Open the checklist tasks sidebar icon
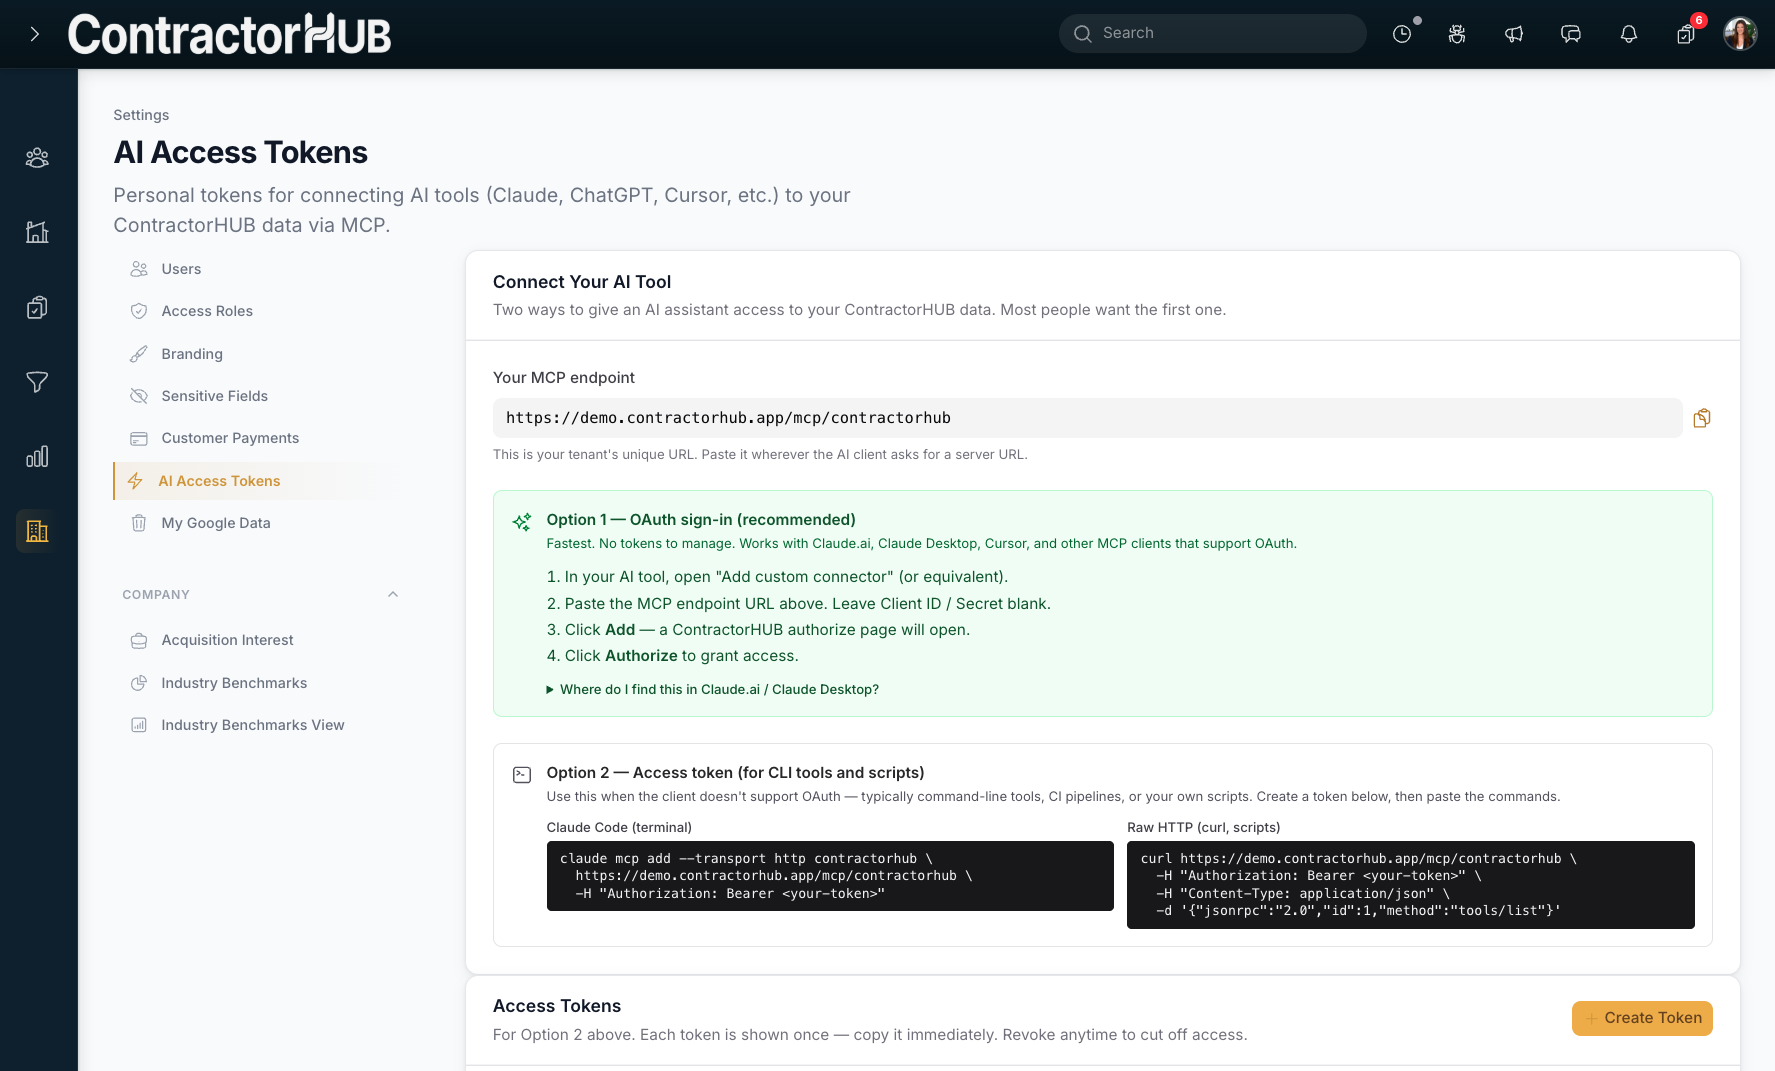This screenshot has height=1071, width=1775. coord(37,307)
